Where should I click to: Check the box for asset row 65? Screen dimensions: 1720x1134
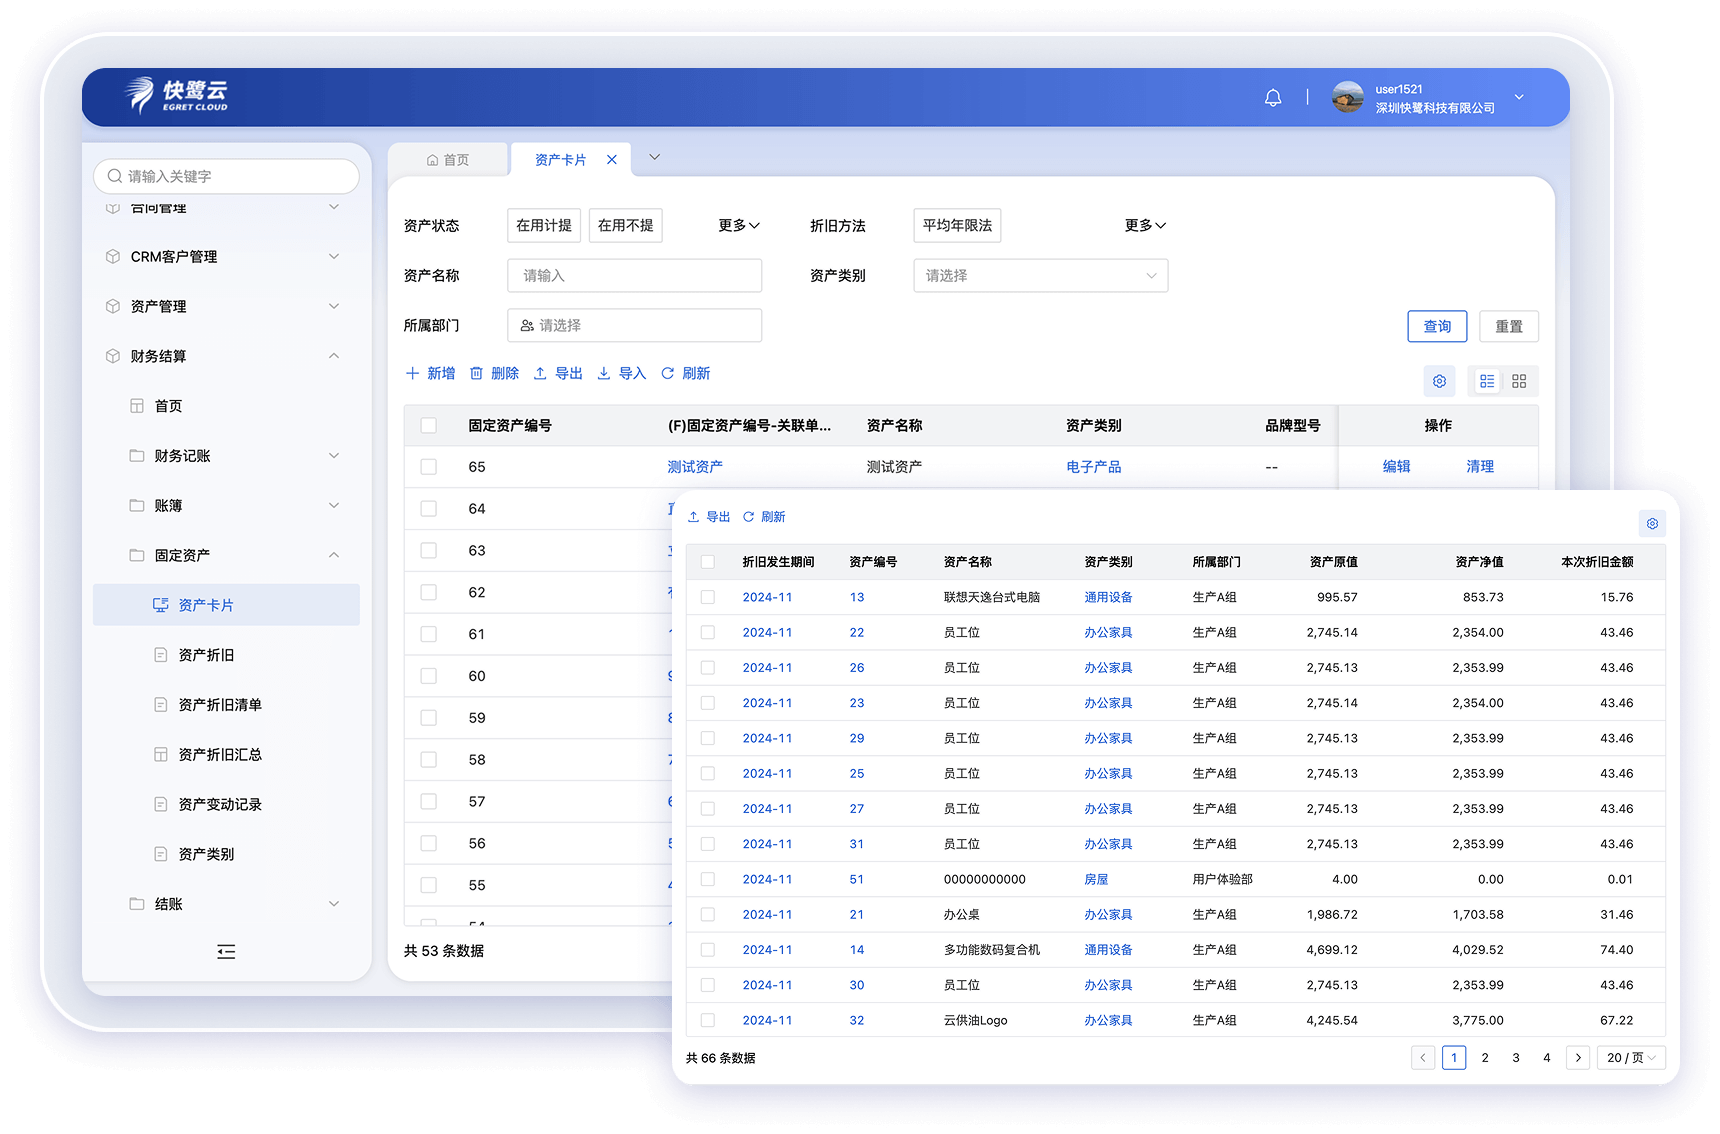[429, 467]
